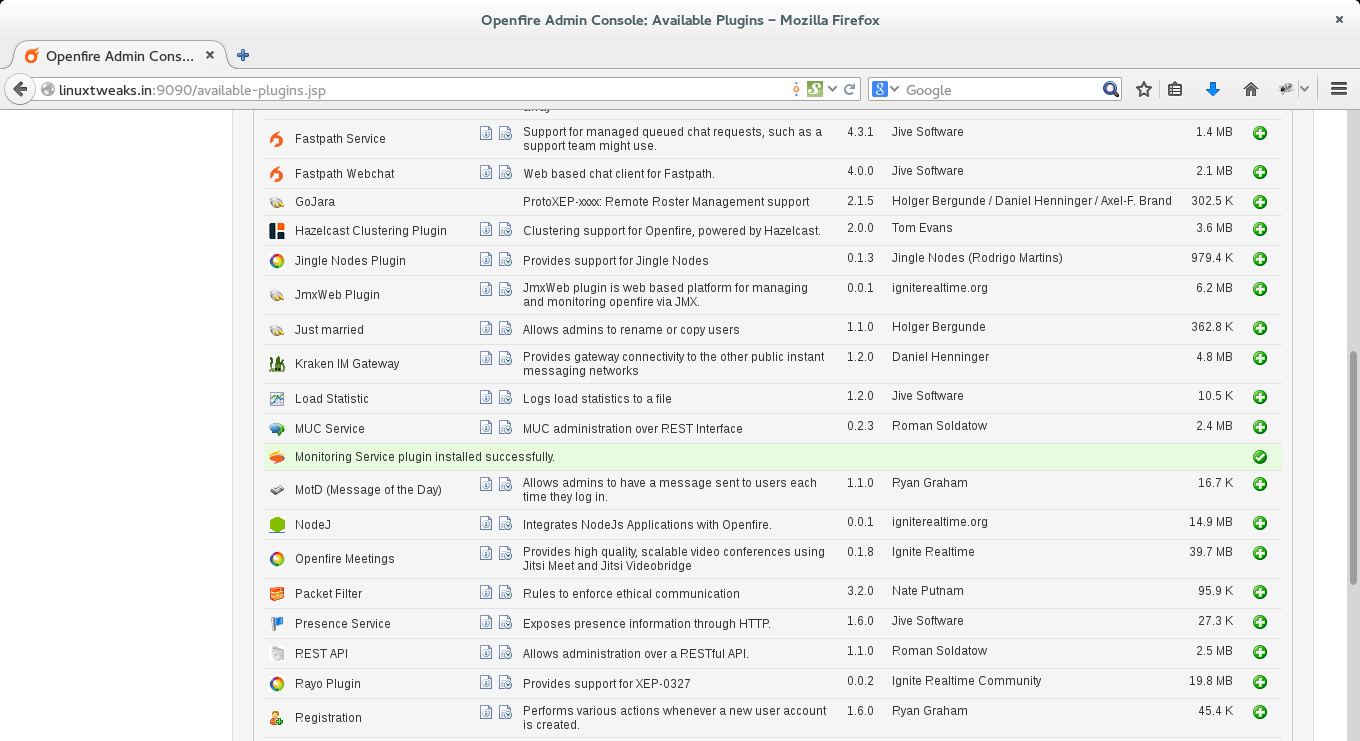Open changelog icon for Jingle Nodes Plugin
1360x741 pixels.
505,259
